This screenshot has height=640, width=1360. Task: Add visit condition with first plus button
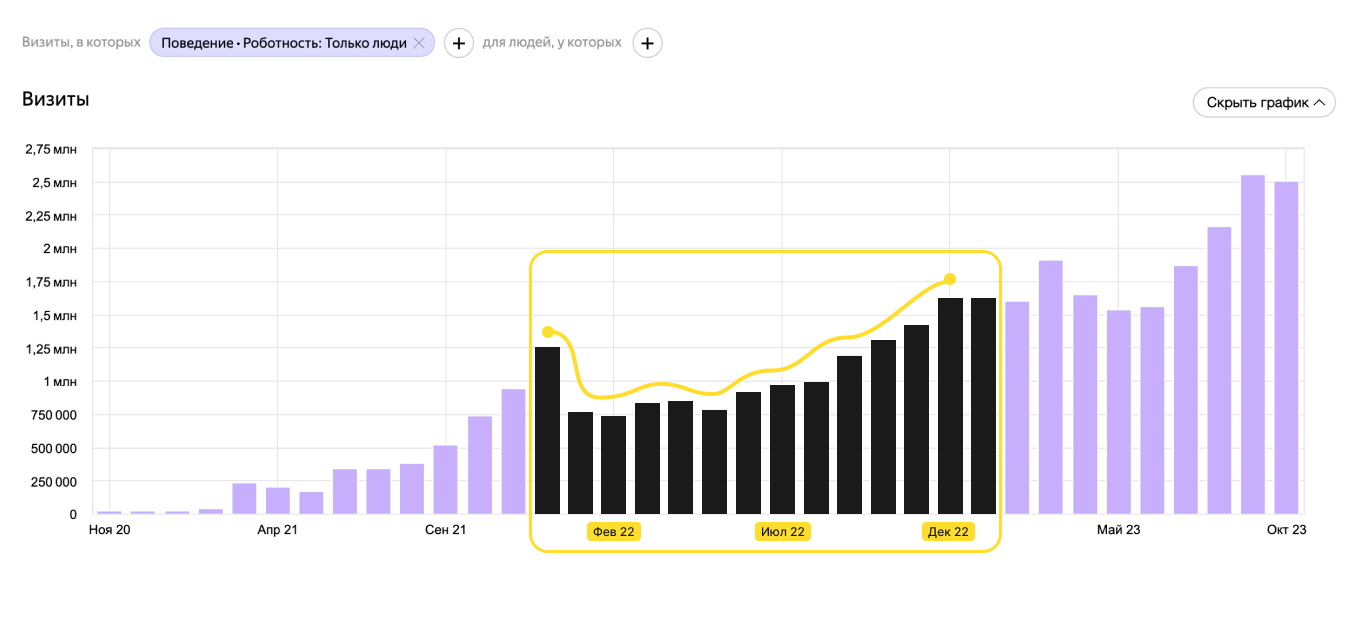(x=459, y=43)
